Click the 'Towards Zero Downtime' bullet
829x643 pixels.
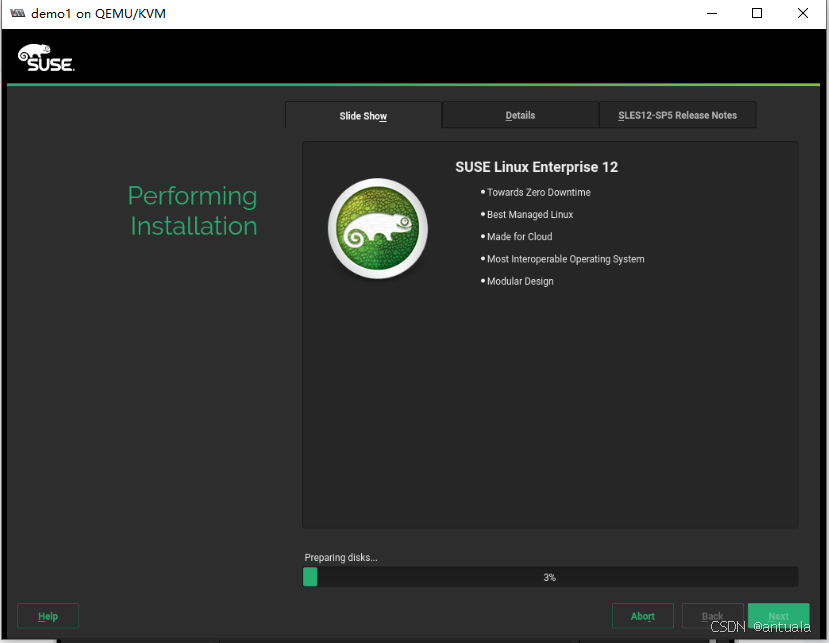[x=538, y=192]
